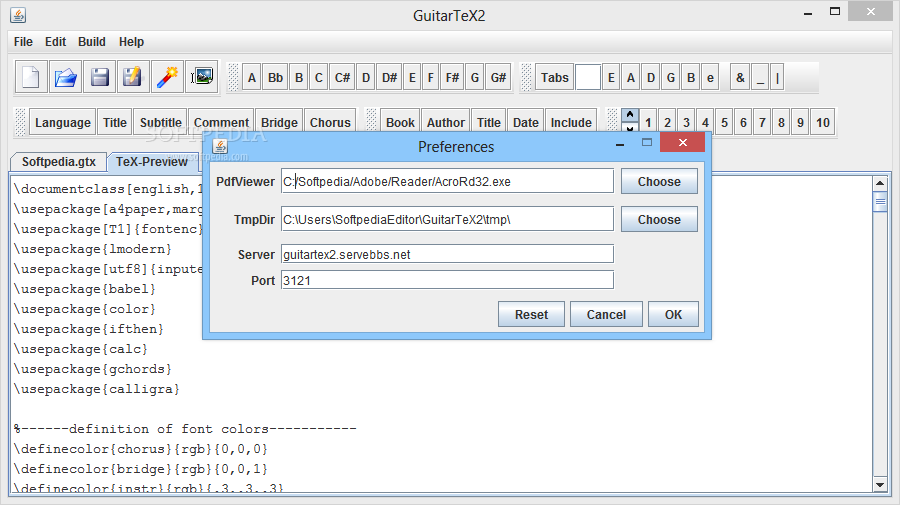Click number 5 fret button
The height and width of the screenshot is (505, 900).
(x=724, y=122)
